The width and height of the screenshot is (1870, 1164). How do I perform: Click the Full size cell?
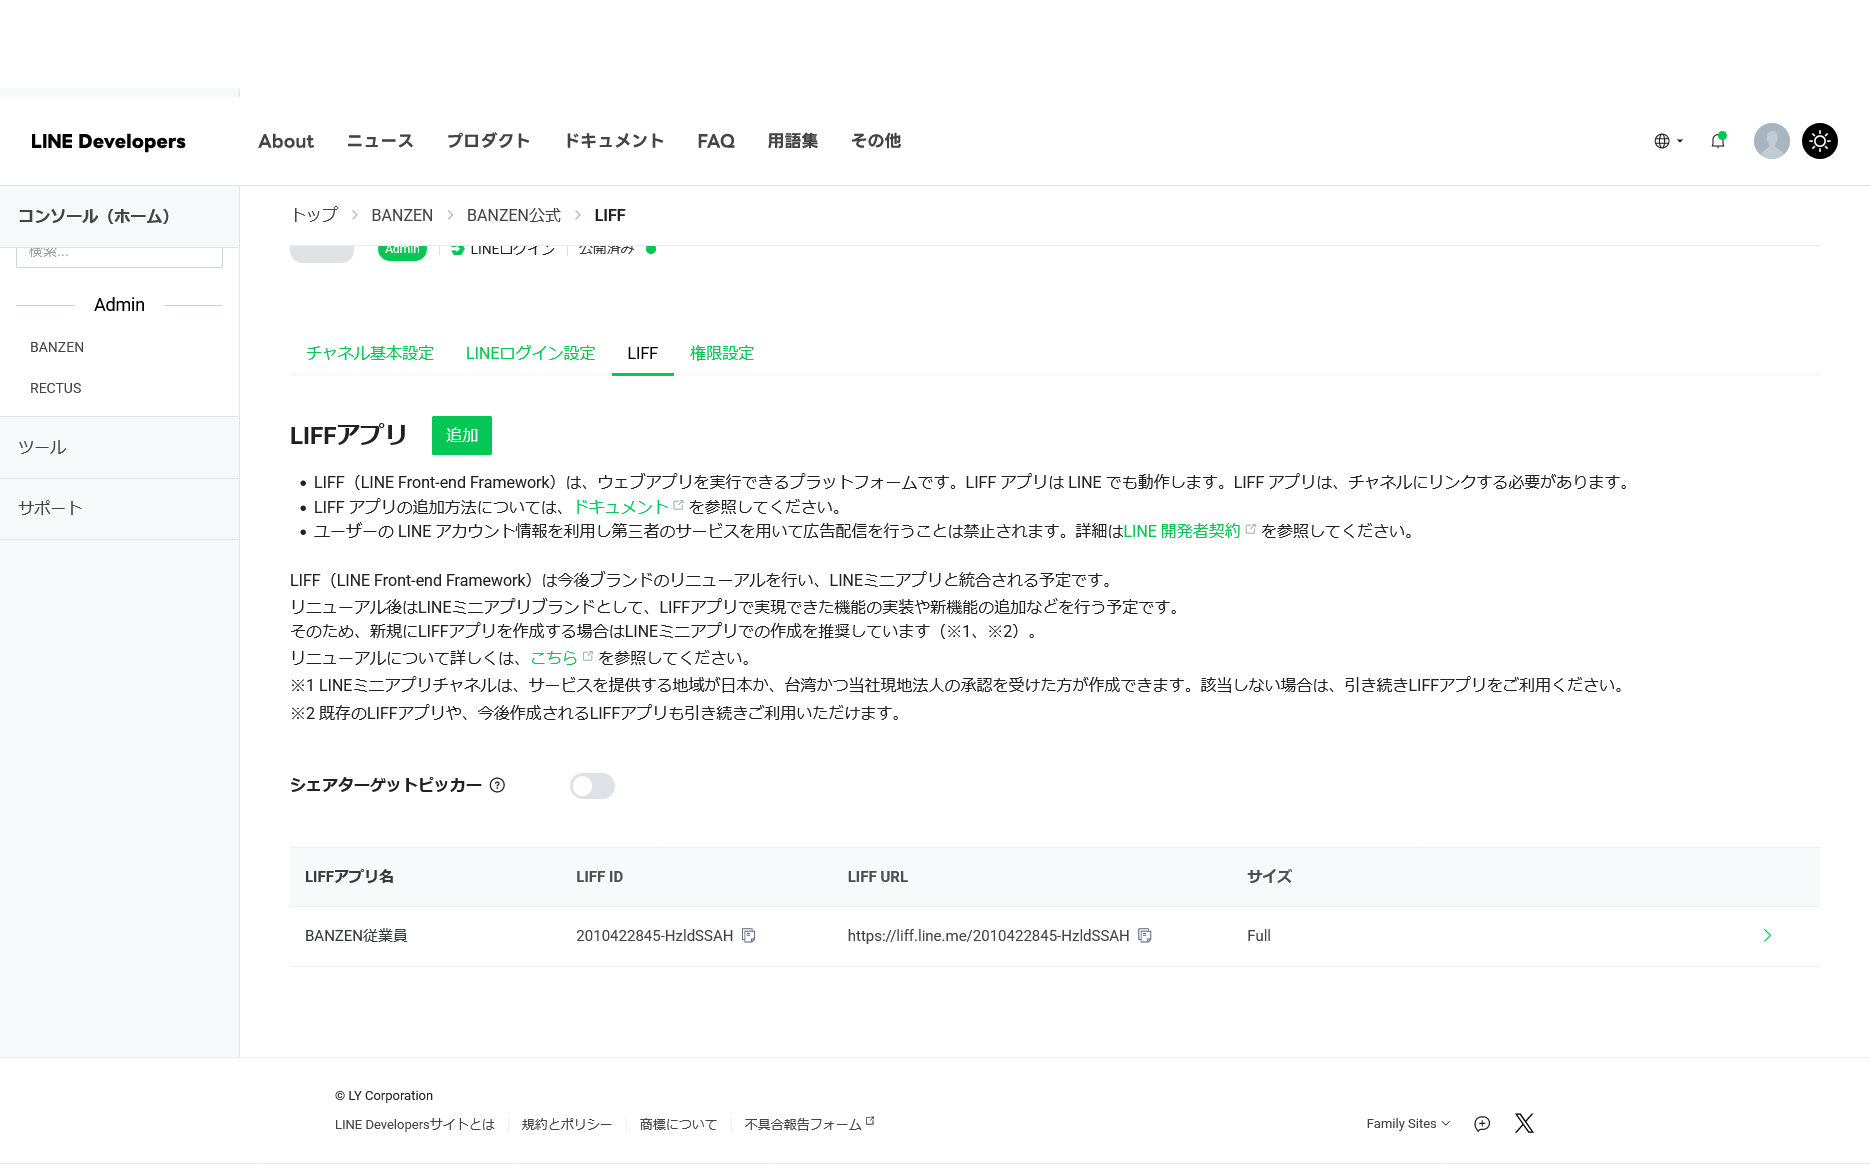[x=1259, y=936]
